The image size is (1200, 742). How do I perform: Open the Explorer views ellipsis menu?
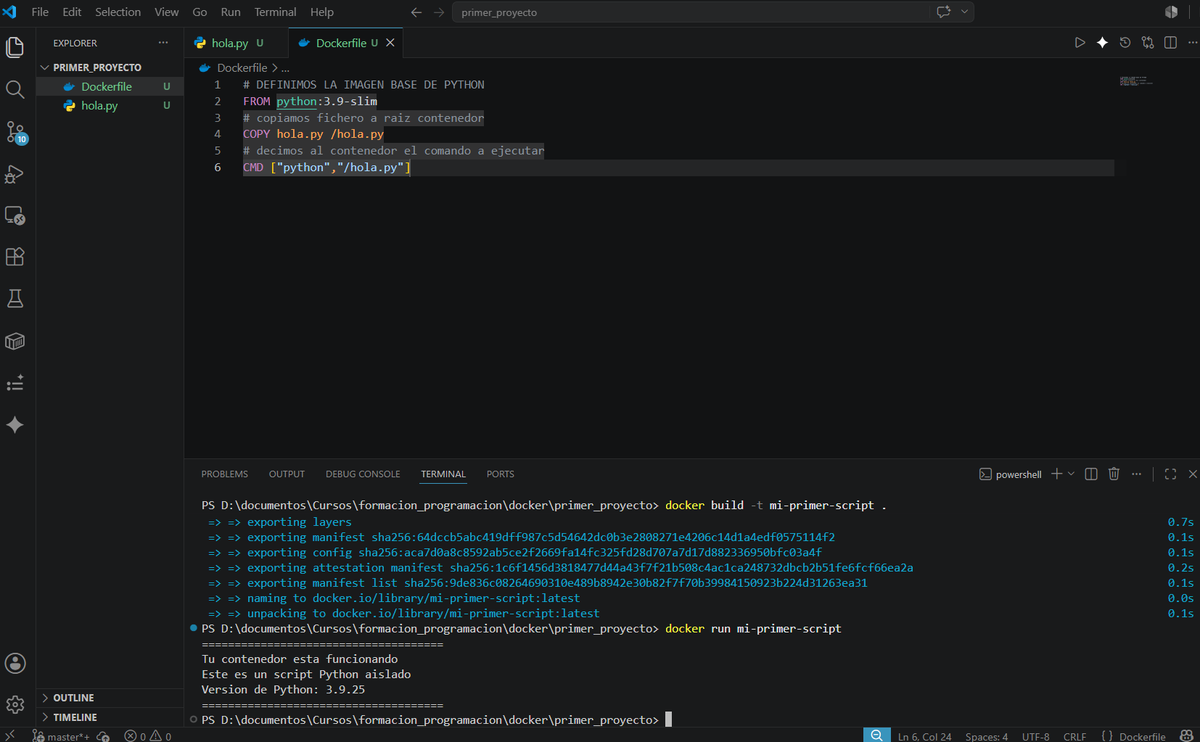tap(163, 43)
